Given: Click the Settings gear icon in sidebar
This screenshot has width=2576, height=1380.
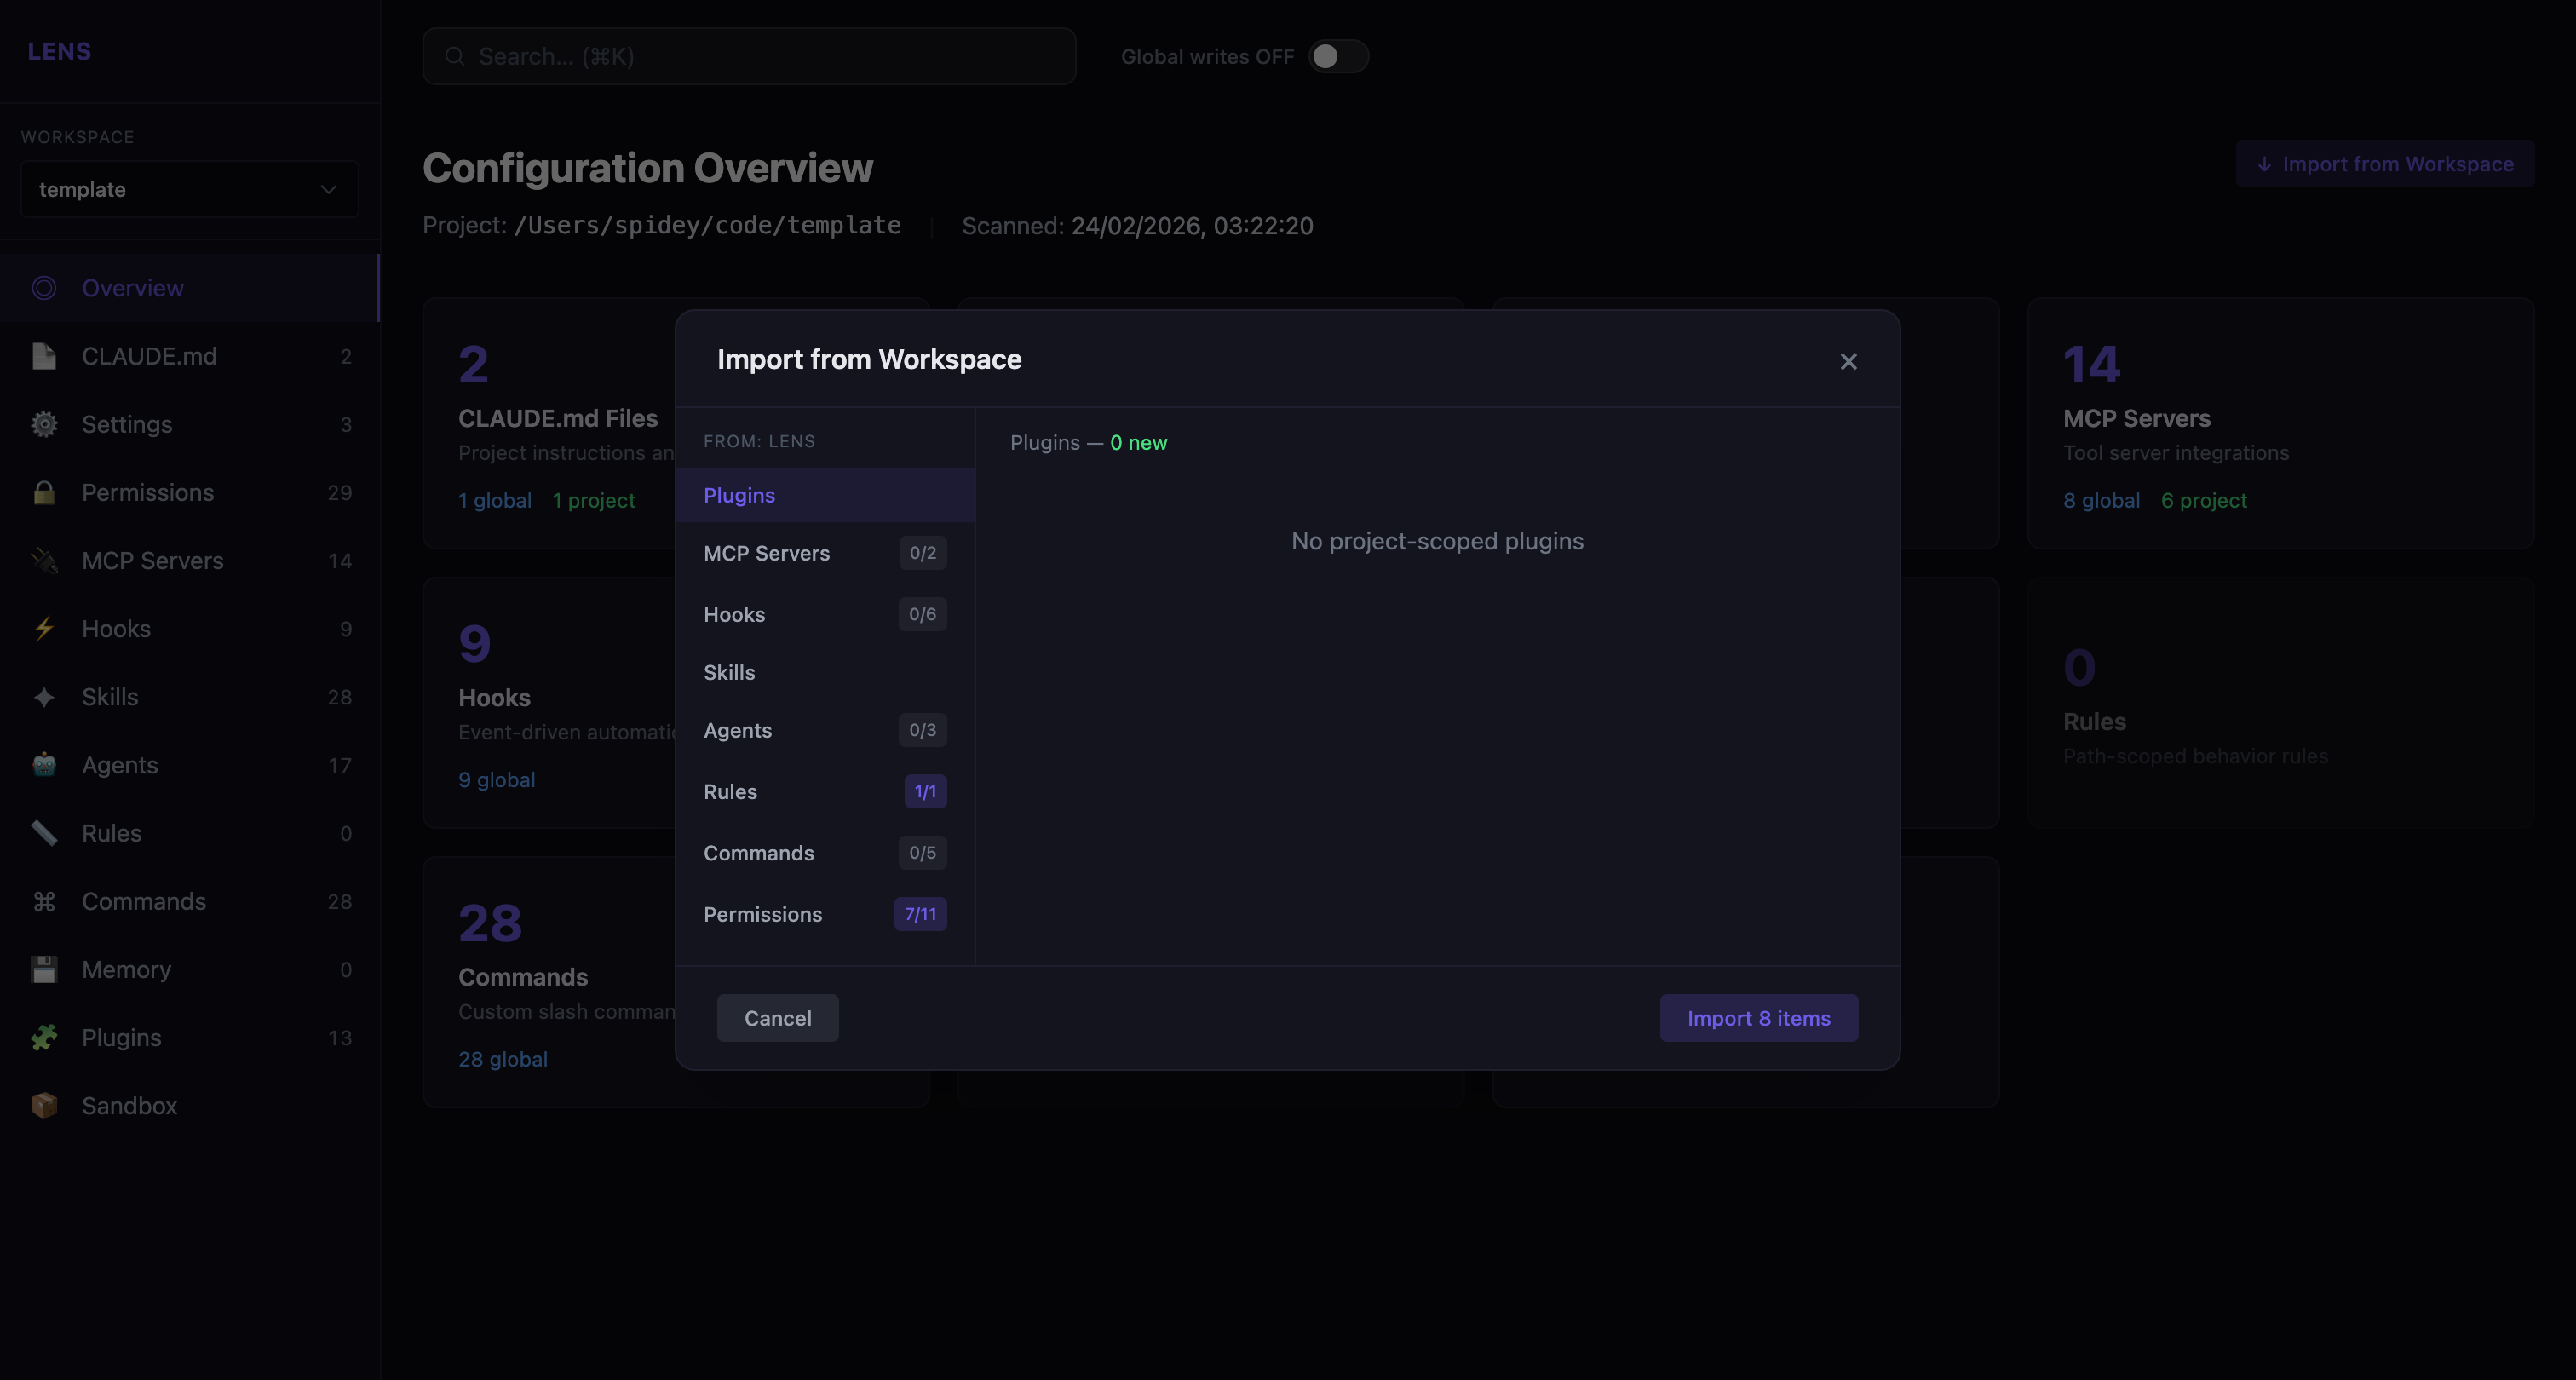Looking at the screenshot, I should point(44,425).
